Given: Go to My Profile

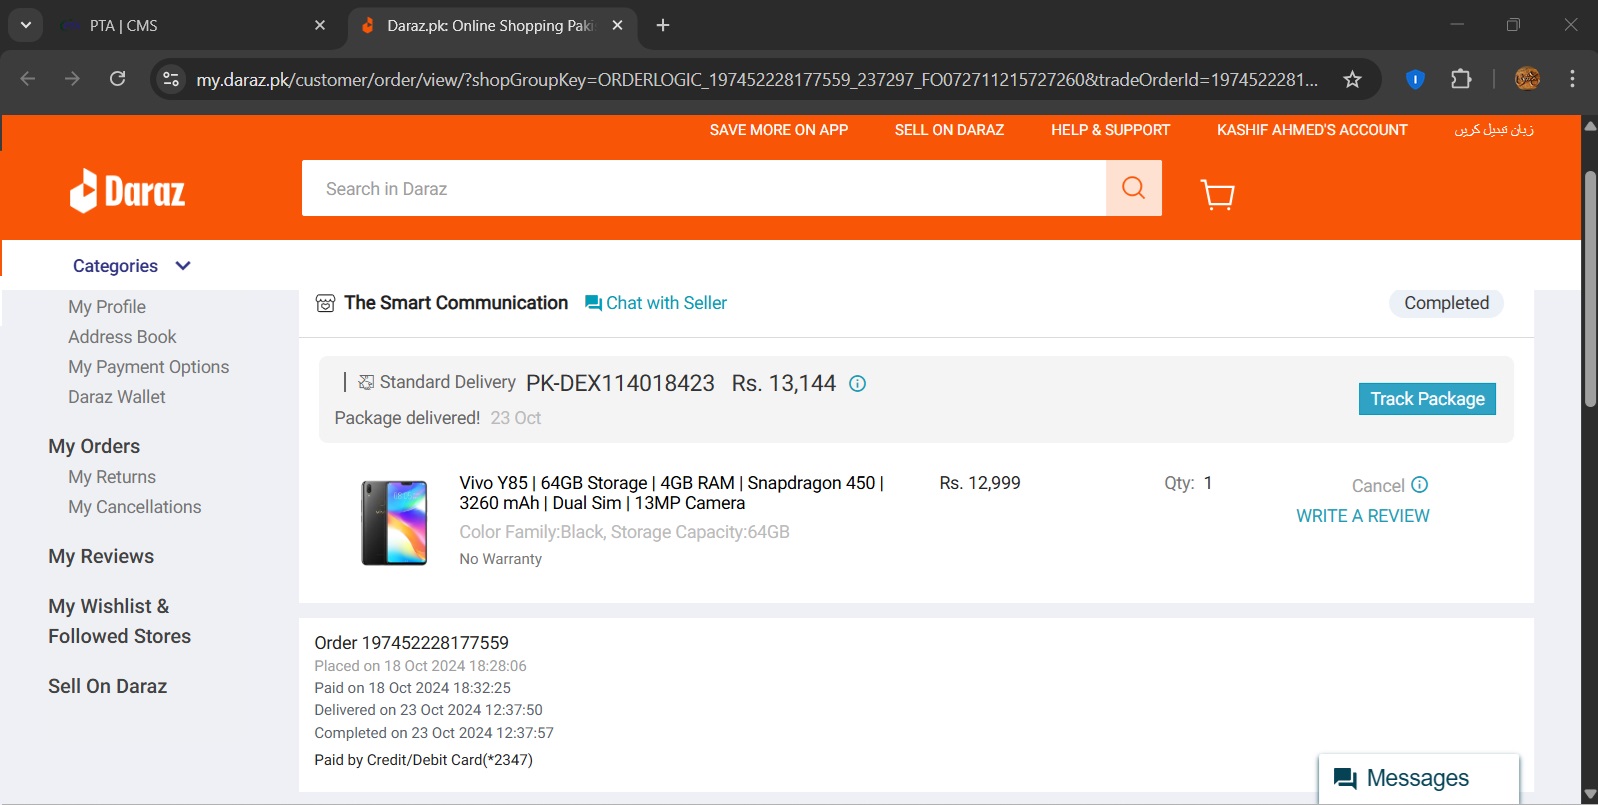Looking at the screenshot, I should point(107,307).
